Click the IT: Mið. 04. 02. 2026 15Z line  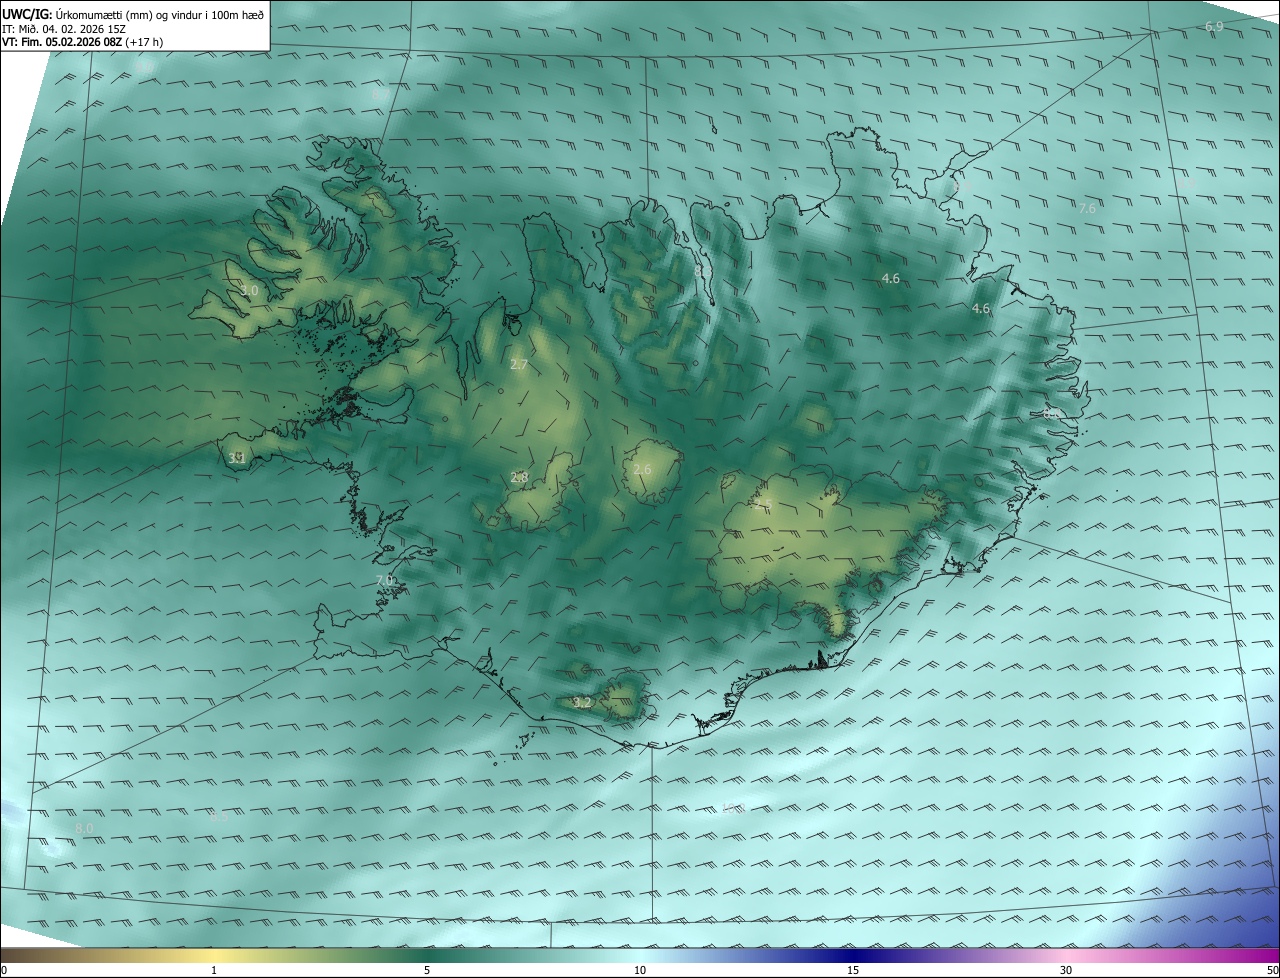(63, 28)
